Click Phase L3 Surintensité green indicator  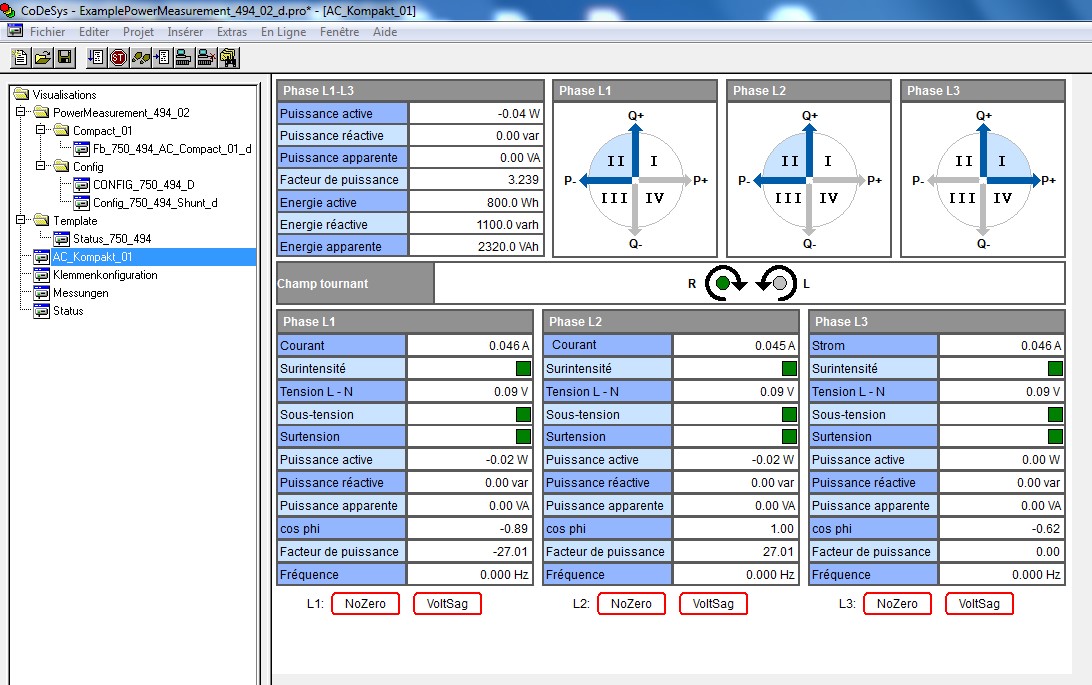pos(1055,368)
